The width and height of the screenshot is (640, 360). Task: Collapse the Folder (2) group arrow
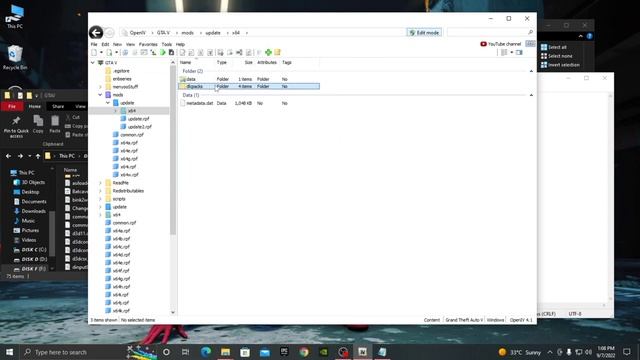click(x=531, y=71)
